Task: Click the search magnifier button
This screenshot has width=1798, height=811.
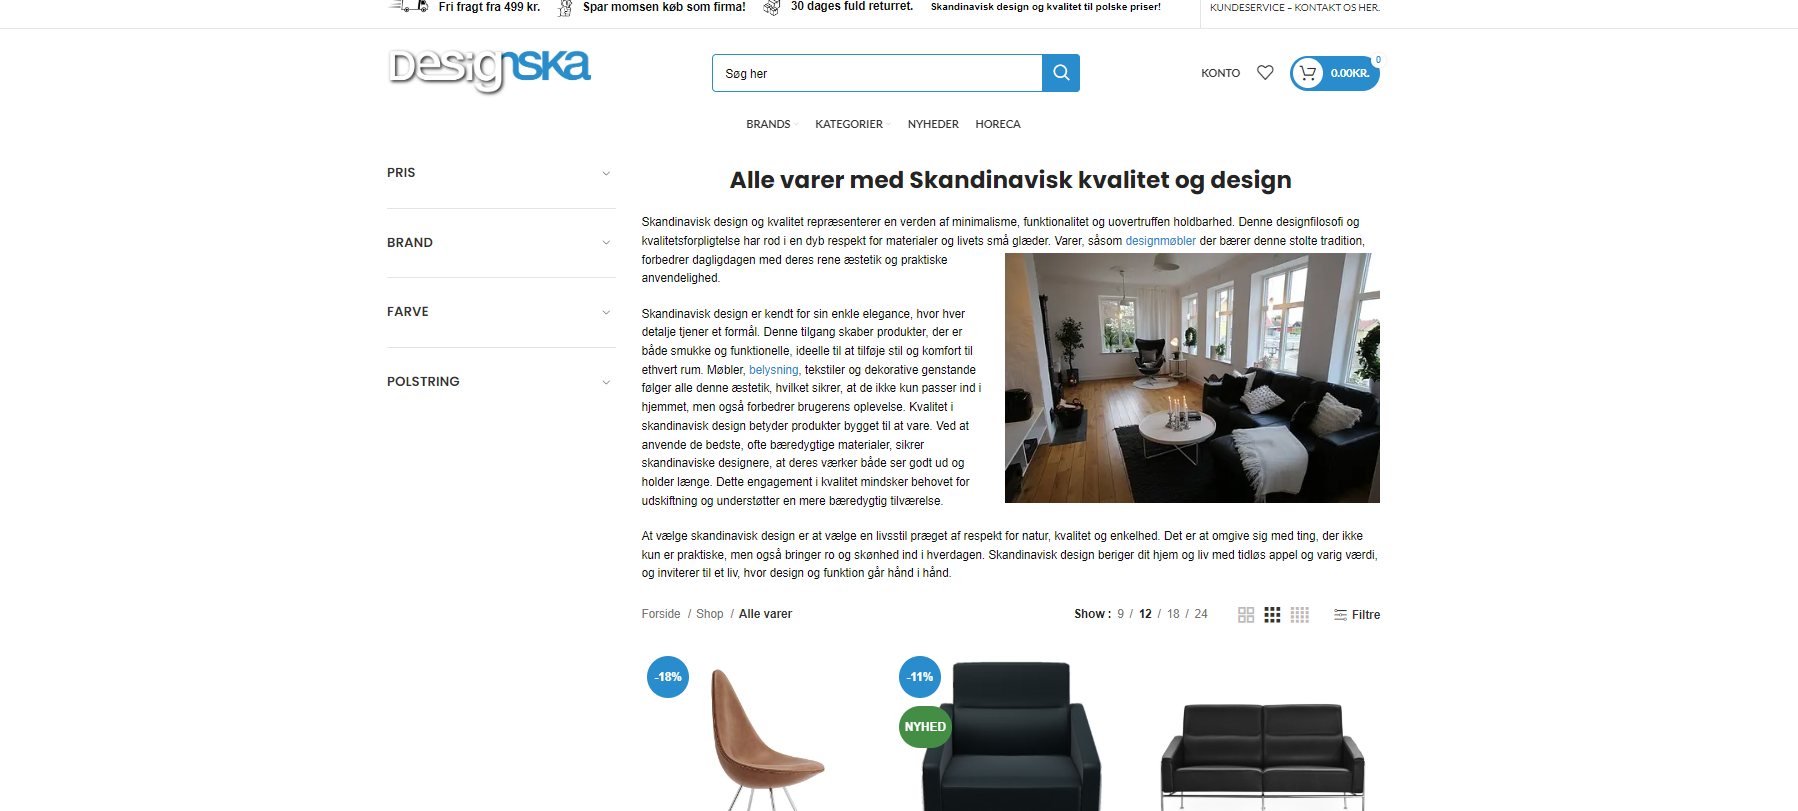Action: (1061, 73)
